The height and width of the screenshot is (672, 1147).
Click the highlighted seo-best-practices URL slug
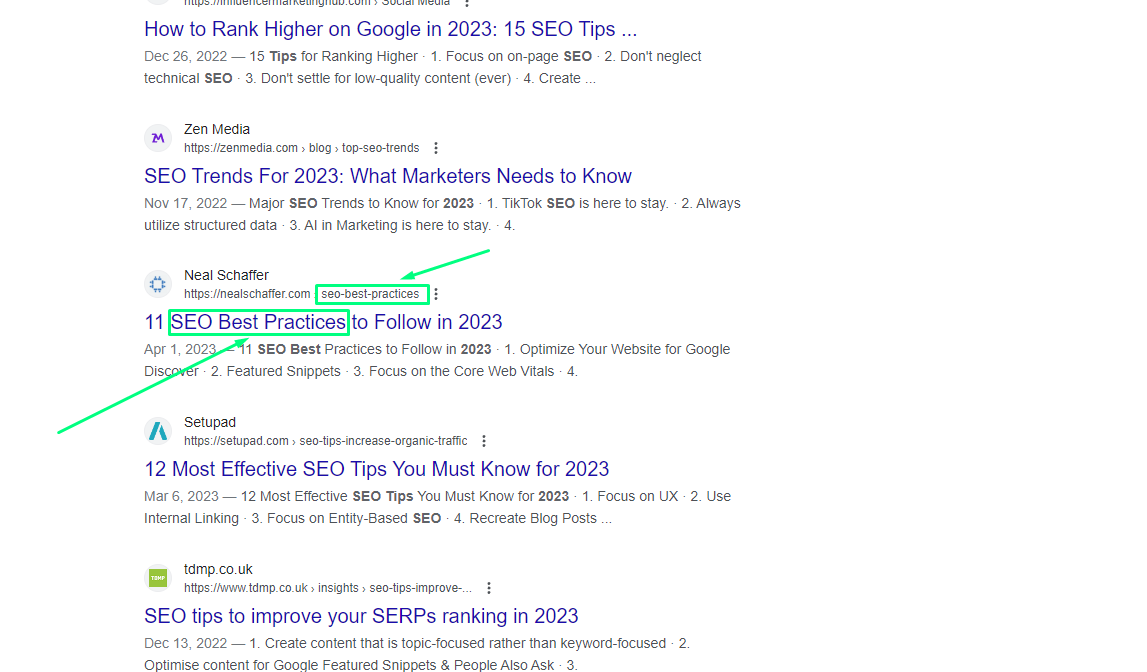tap(370, 294)
